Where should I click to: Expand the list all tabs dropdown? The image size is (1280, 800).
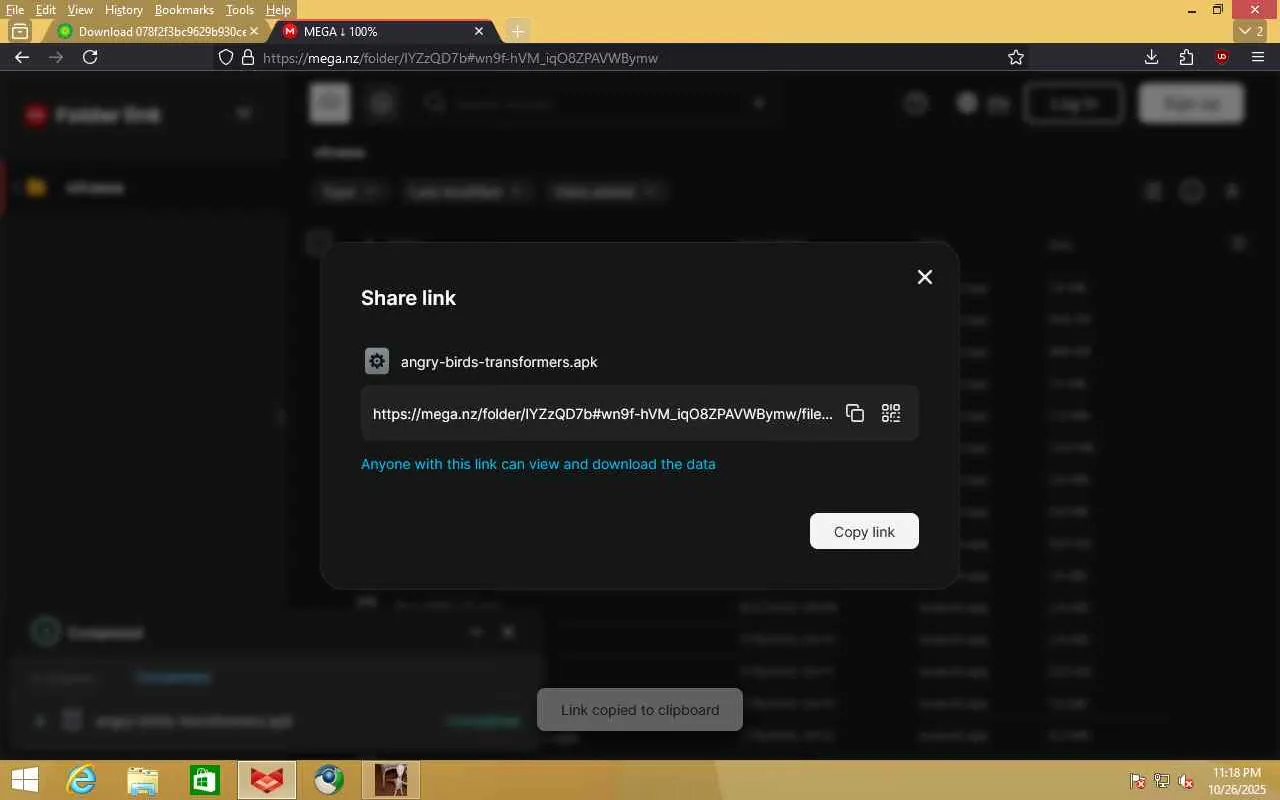click(x=1252, y=31)
